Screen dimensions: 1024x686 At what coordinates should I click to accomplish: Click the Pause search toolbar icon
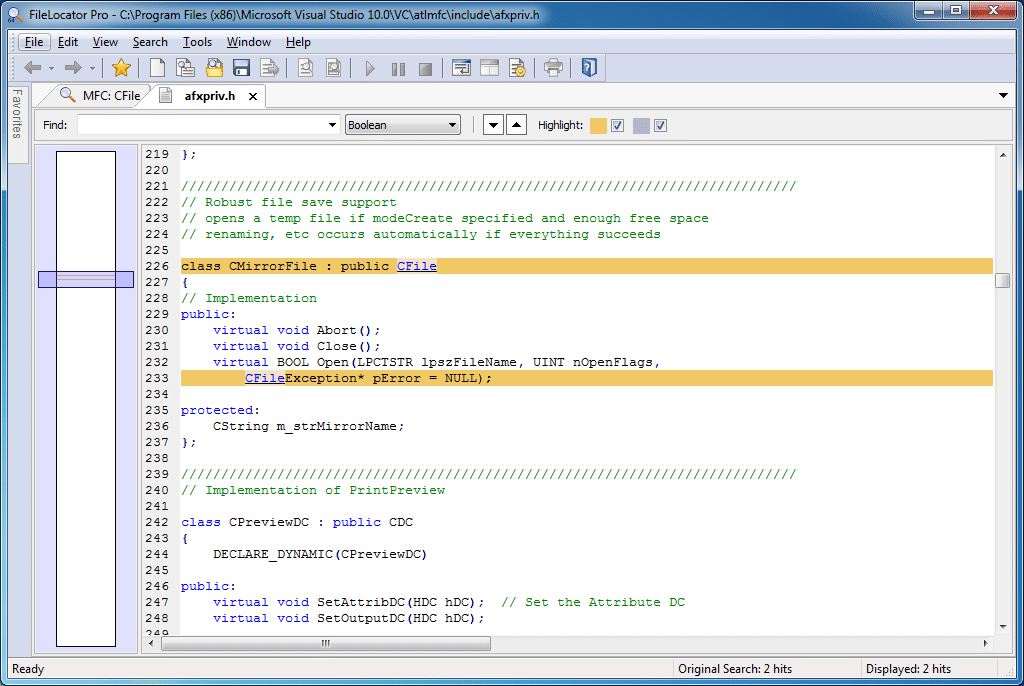398,69
